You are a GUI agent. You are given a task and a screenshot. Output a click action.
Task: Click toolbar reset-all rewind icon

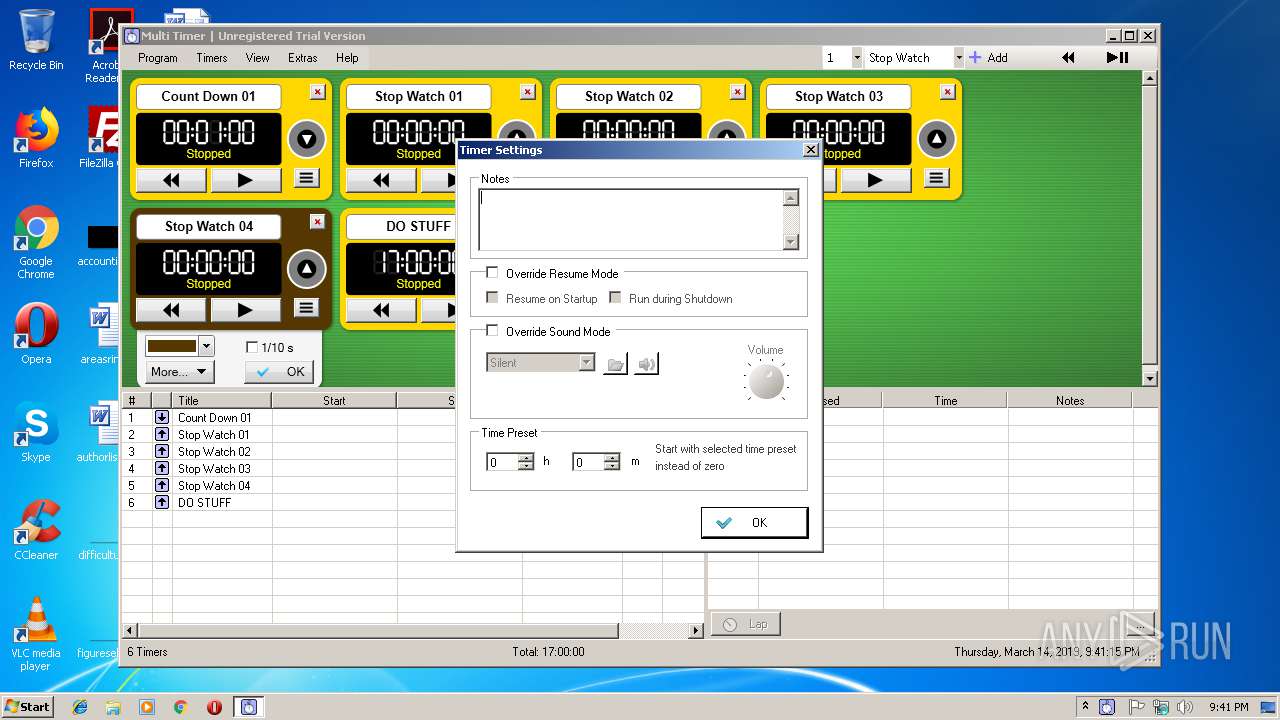[1068, 58]
